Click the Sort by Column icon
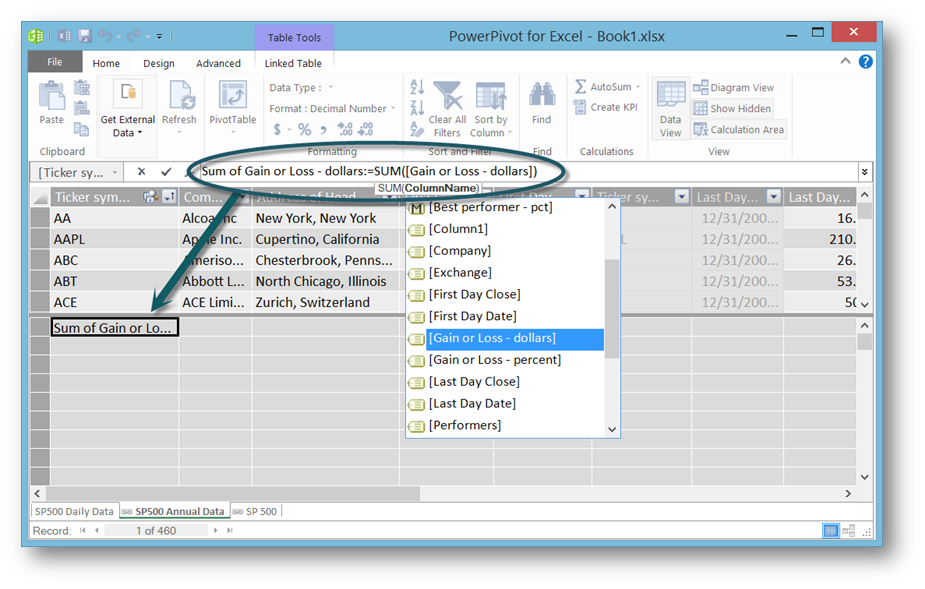This screenshot has width=925, height=589. coord(490,96)
